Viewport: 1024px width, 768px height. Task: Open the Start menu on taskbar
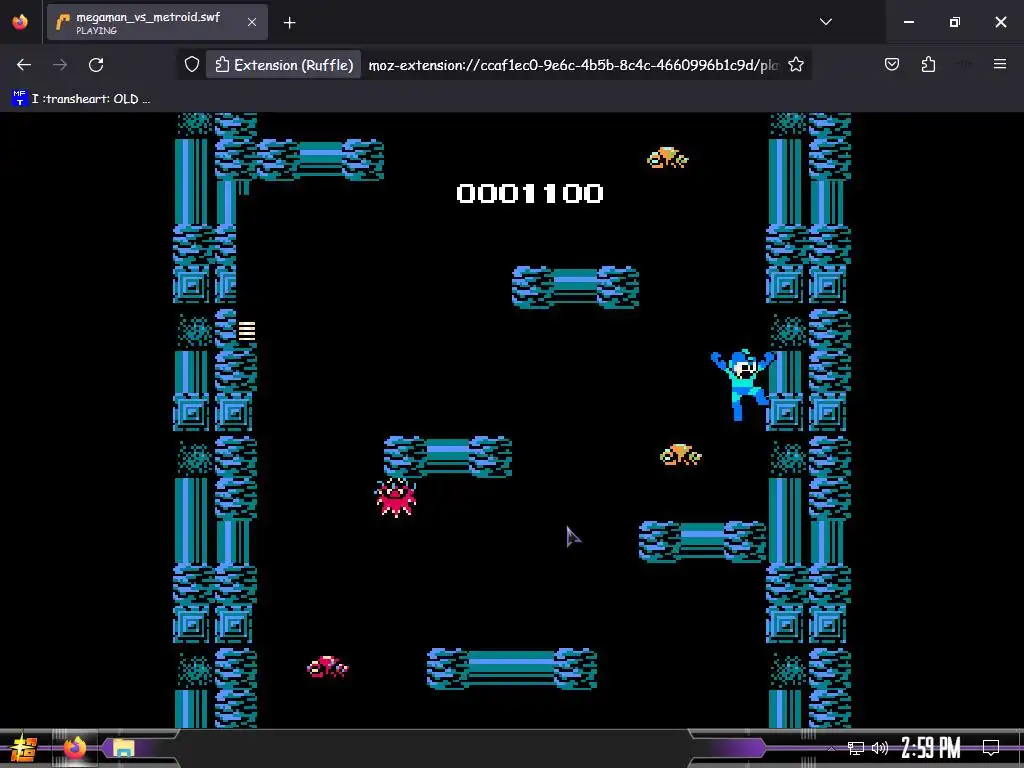[x=23, y=748]
